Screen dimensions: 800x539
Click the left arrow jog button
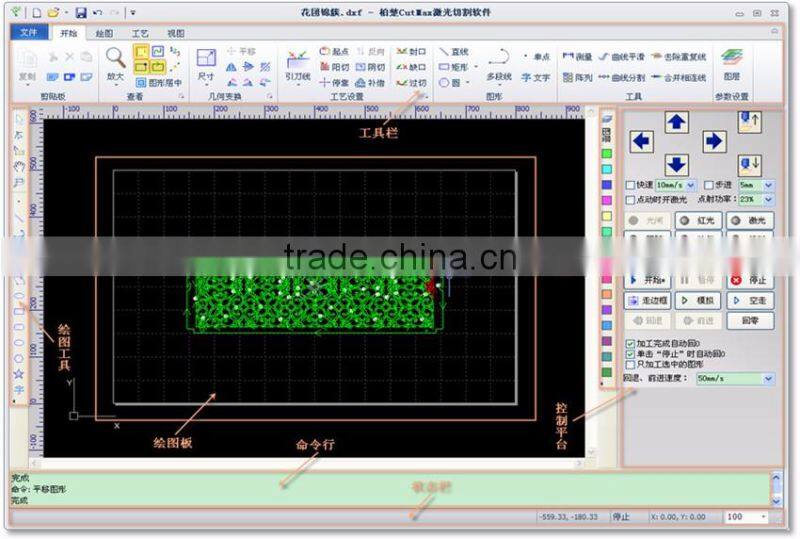[x=641, y=142]
